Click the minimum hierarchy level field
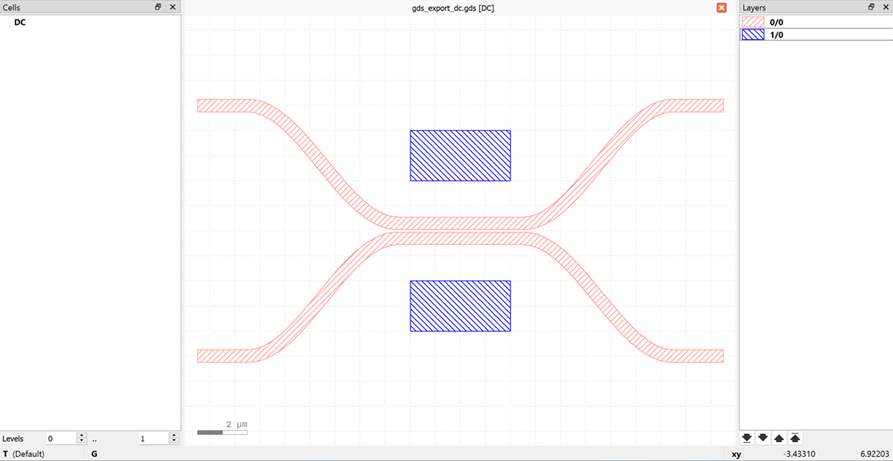Viewport: 893px width, 461px height. [x=60, y=438]
